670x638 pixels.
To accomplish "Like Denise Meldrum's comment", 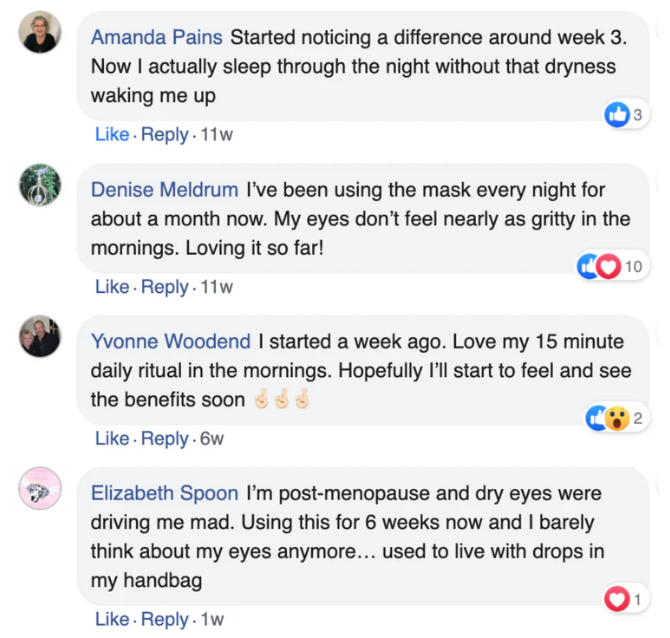I will coord(112,287).
